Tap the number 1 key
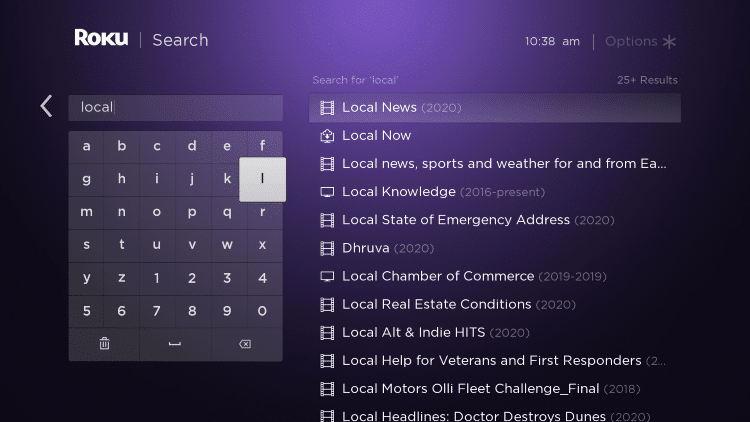750x422 pixels. tap(157, 278)
